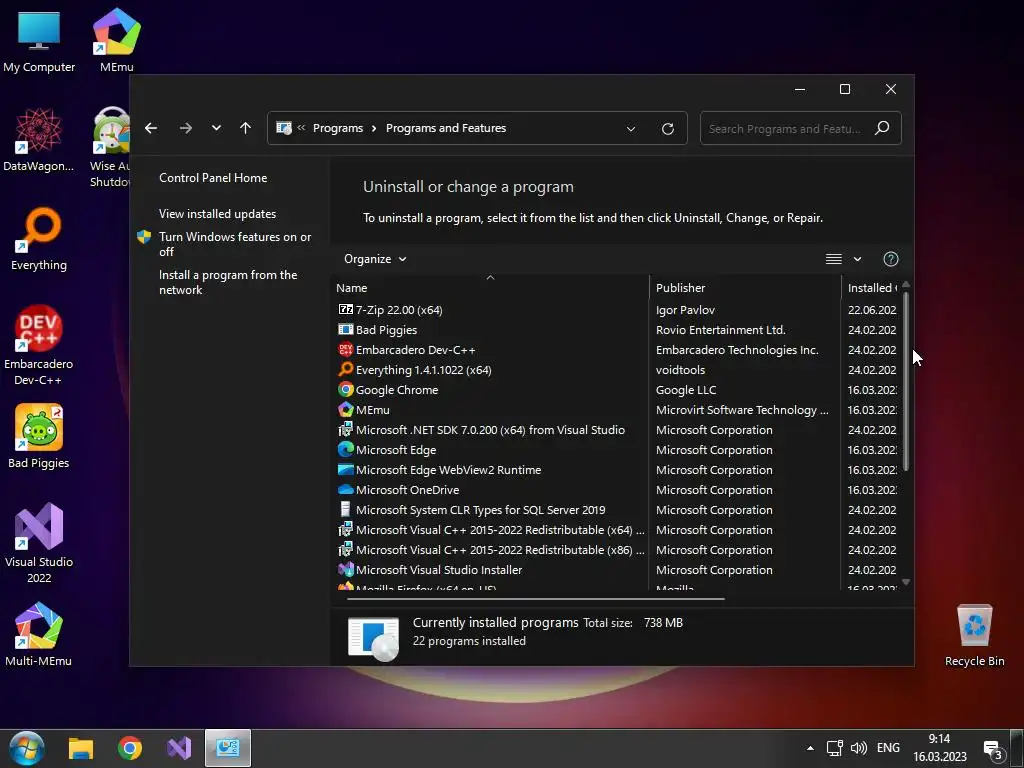Select the Everything 1.4.1.1022 list icon
The image size is (1024, 768).
pos(345,370)
